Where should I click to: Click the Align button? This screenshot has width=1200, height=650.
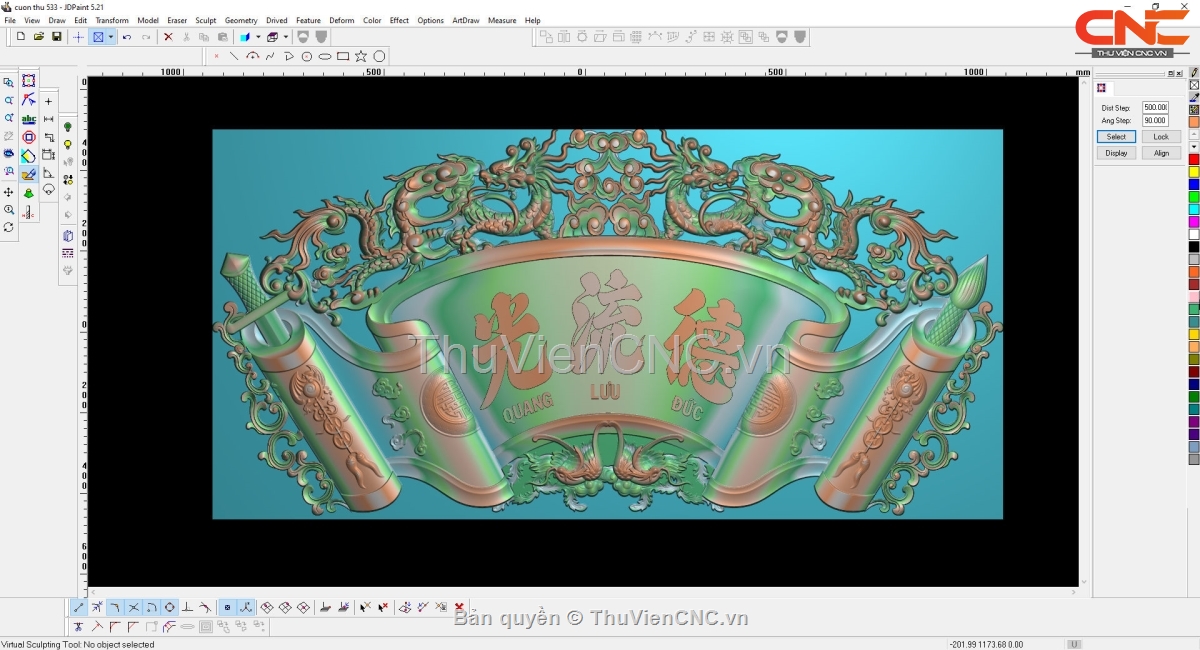point(1161,153)
